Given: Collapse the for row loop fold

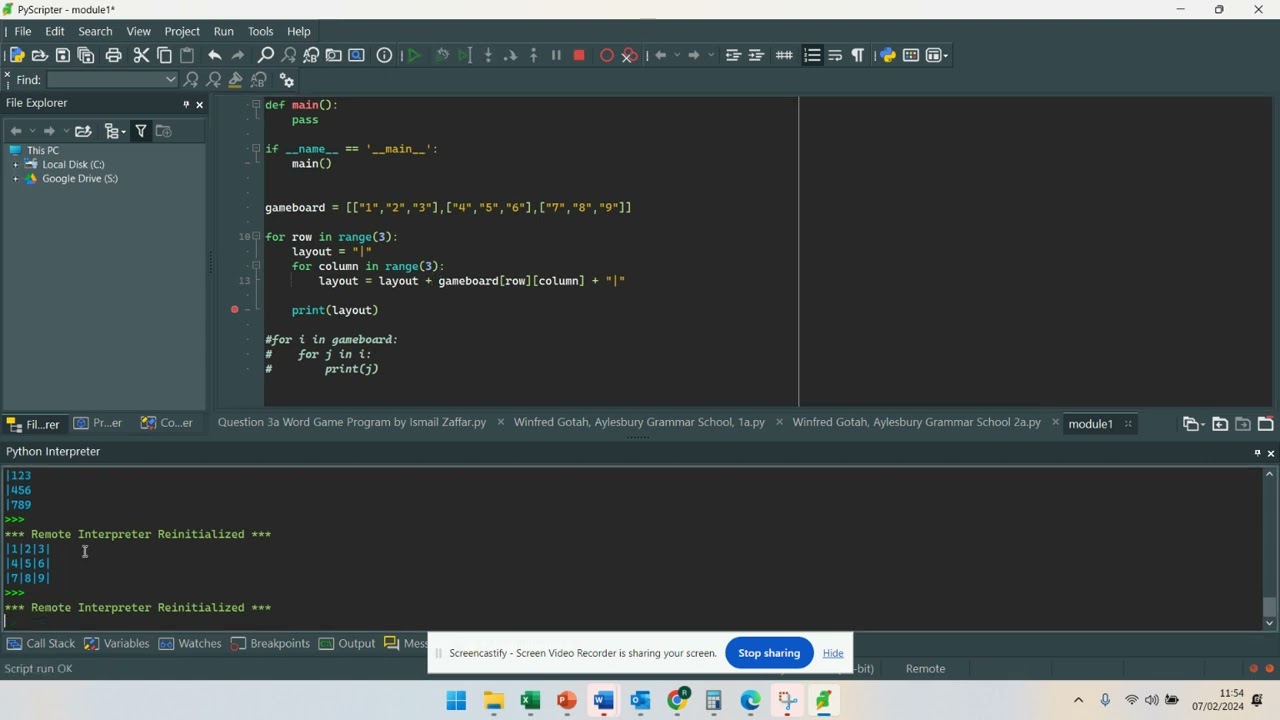Looking at the screenshot, I should click(256, 237).
